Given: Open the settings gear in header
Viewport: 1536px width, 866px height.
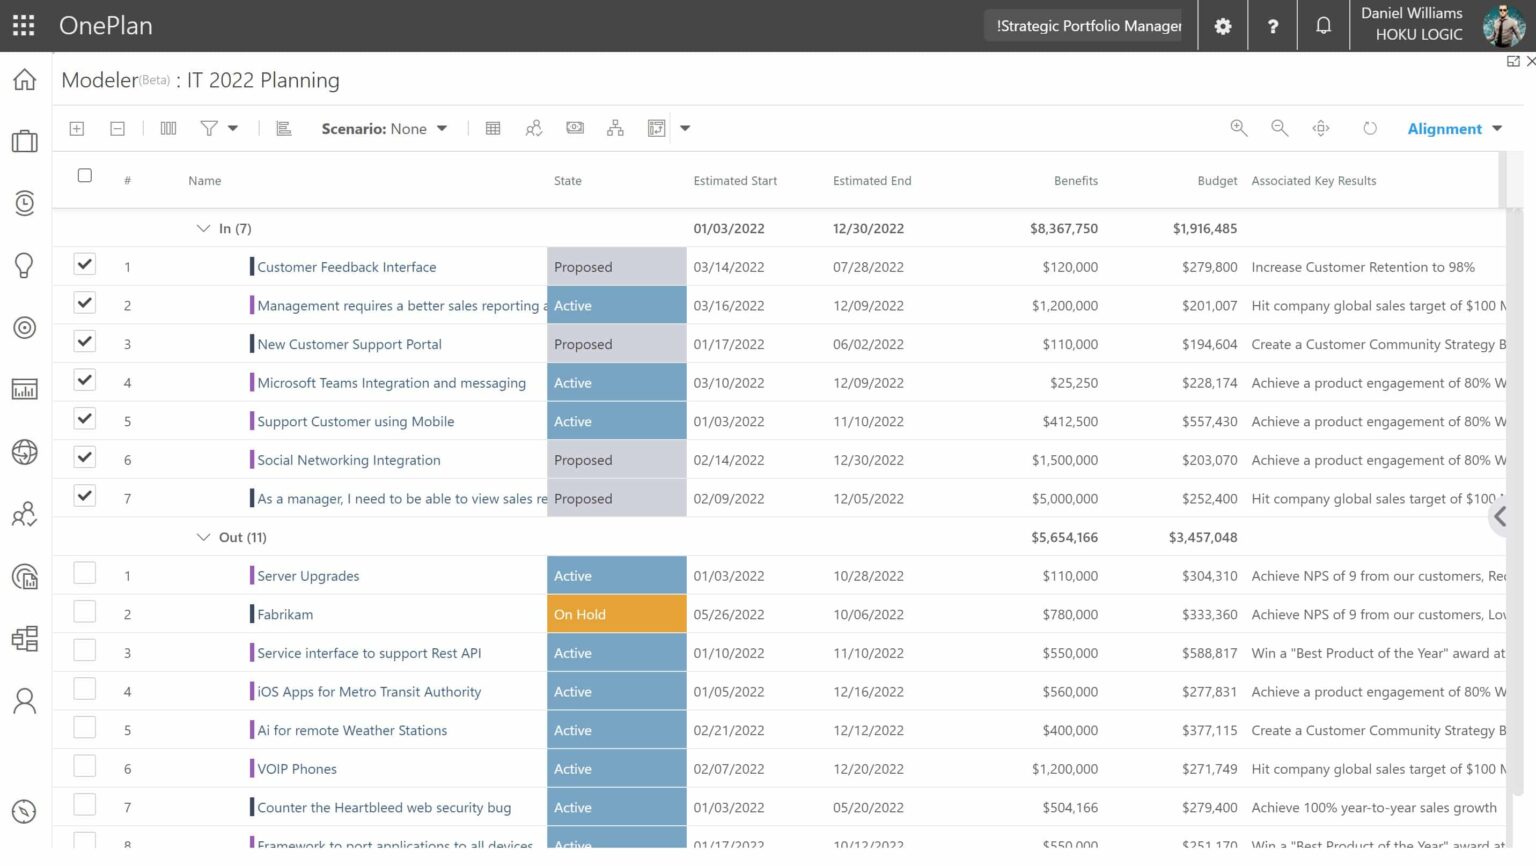Looking at the screenshot, I should [x=1223, y=26].
